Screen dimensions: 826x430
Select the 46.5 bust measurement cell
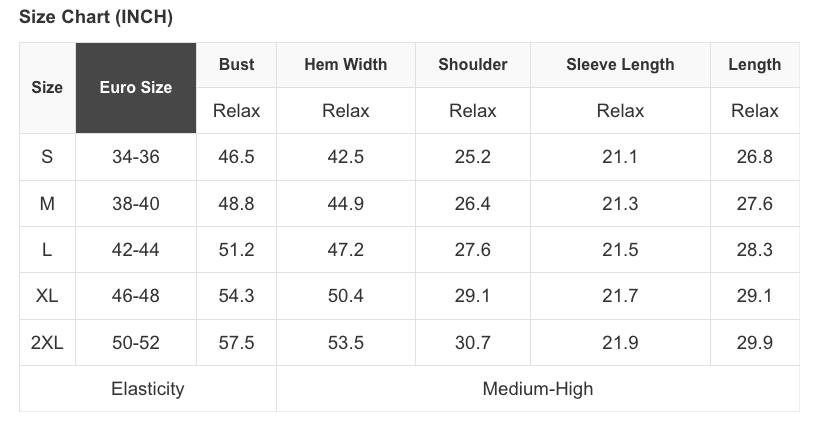[236, 157]
